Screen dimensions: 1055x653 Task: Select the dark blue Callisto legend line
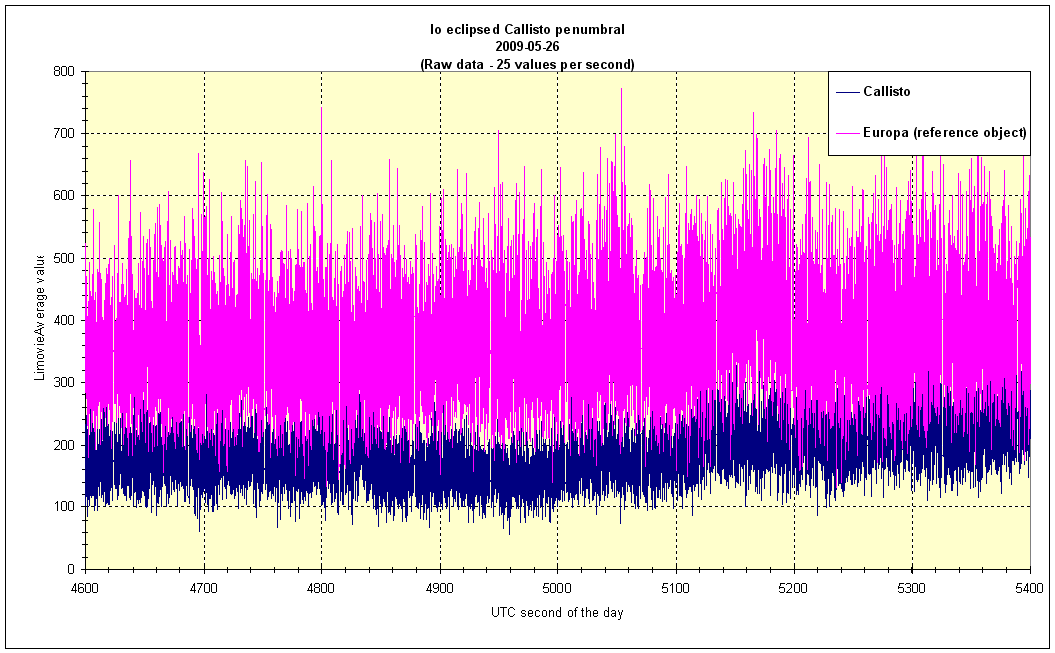848,92
